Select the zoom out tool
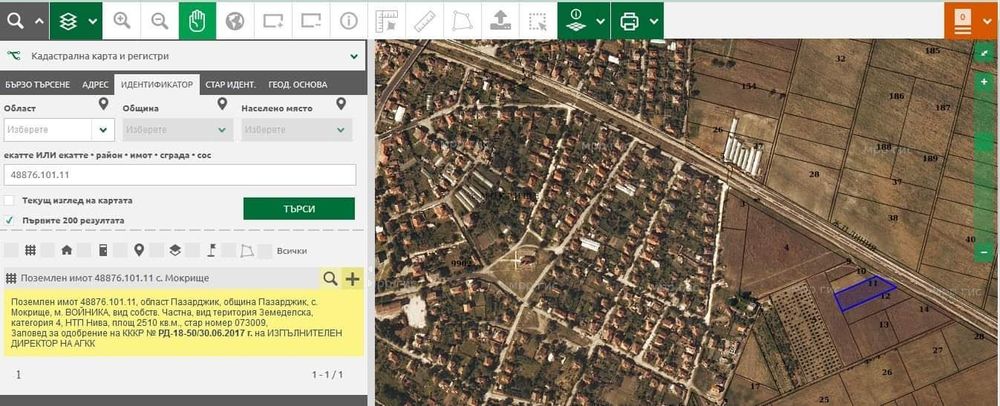 [x=159, y=21]
